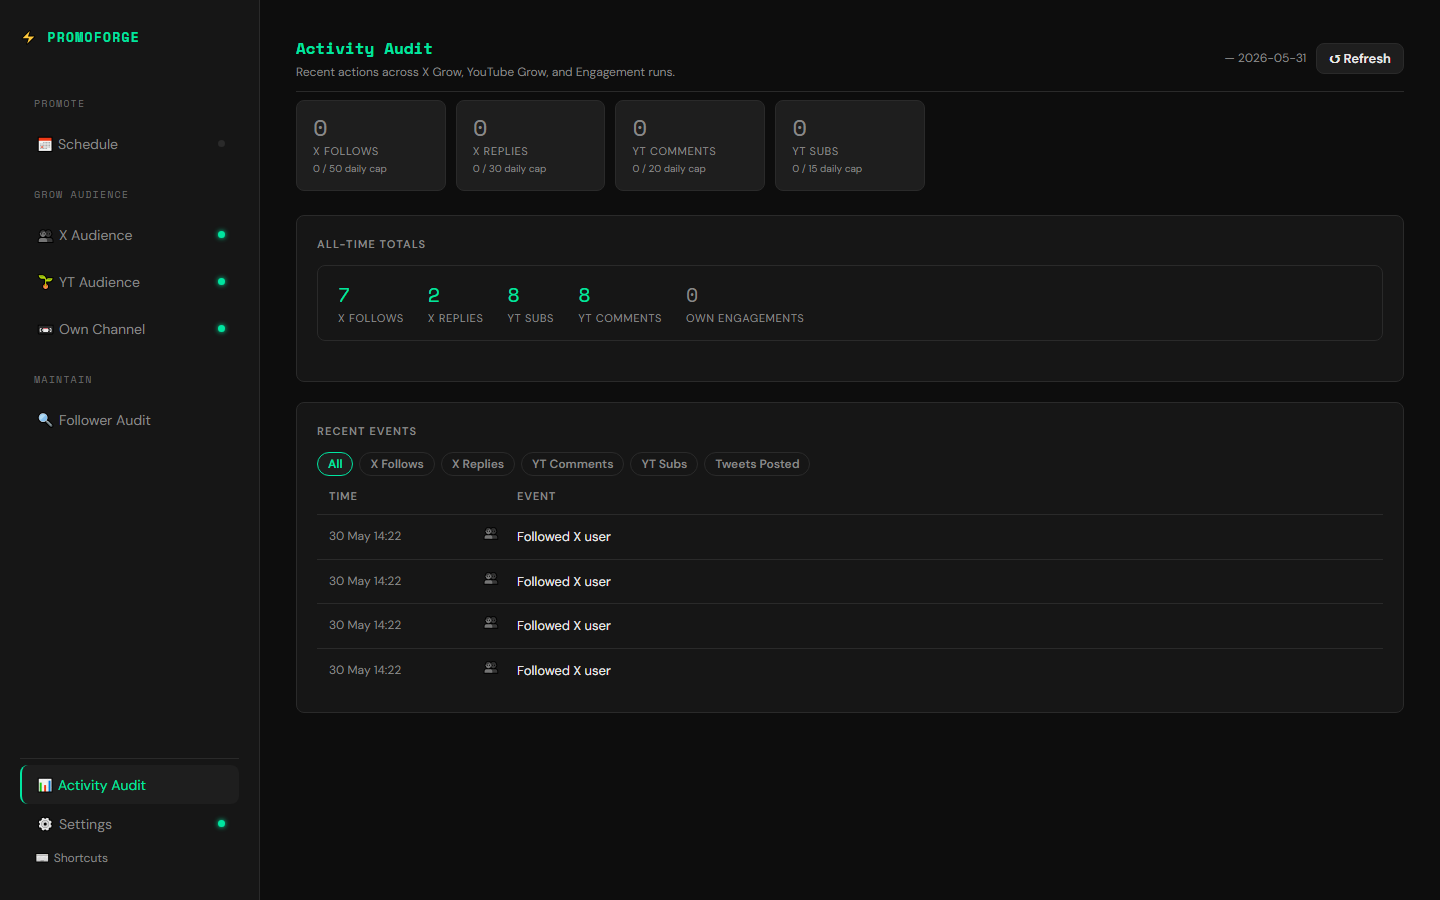Click the calendar icon beside Schedule

45,145
